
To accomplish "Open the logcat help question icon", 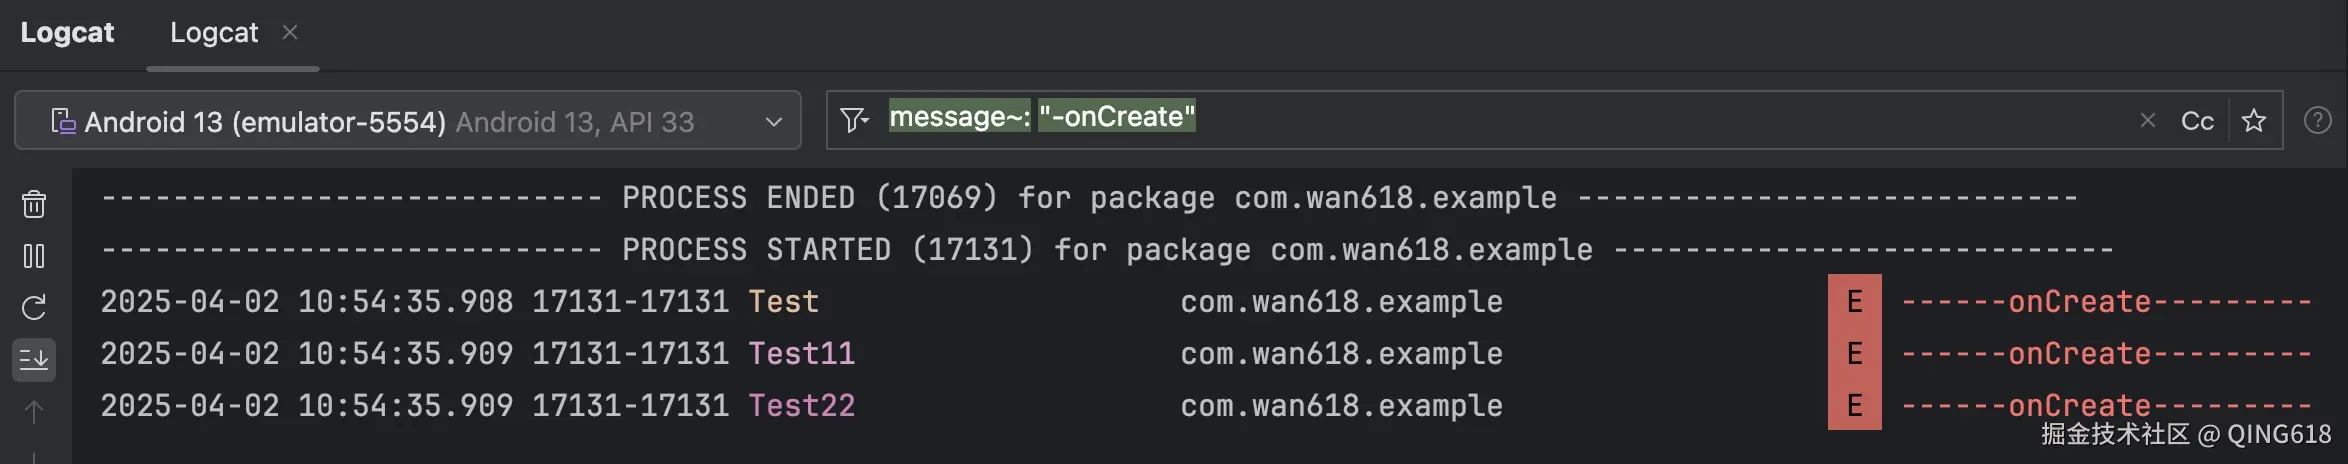I will (2318, 120).
